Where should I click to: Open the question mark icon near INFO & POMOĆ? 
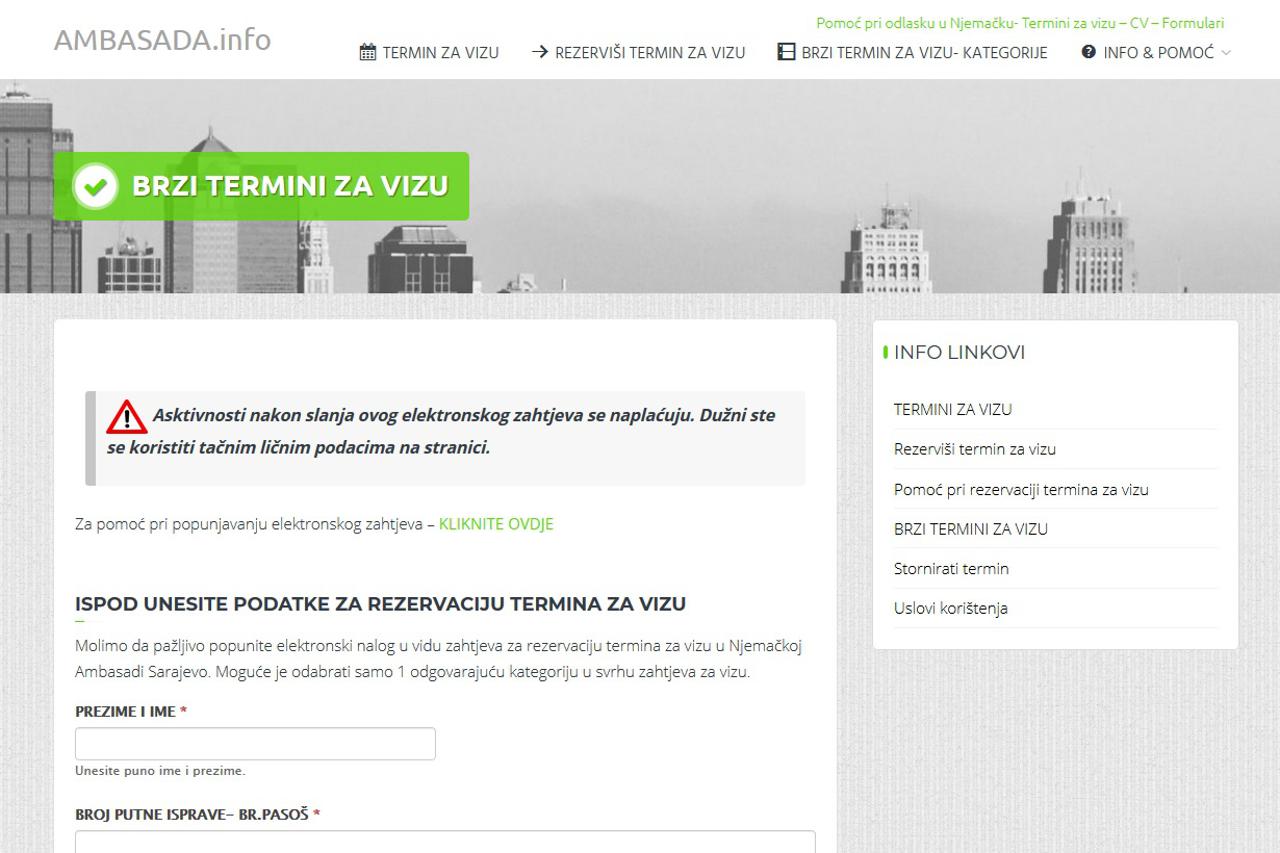click(1087, 52)
